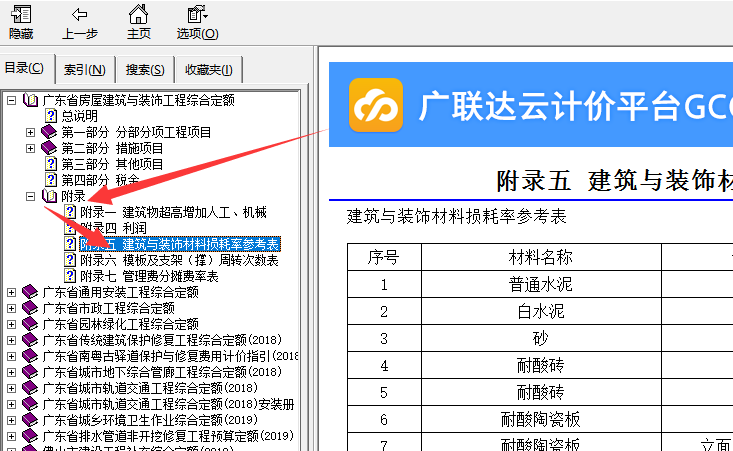Switch to the 搜索(S) tab
This screenshot has width=733, height=451.
145,70
